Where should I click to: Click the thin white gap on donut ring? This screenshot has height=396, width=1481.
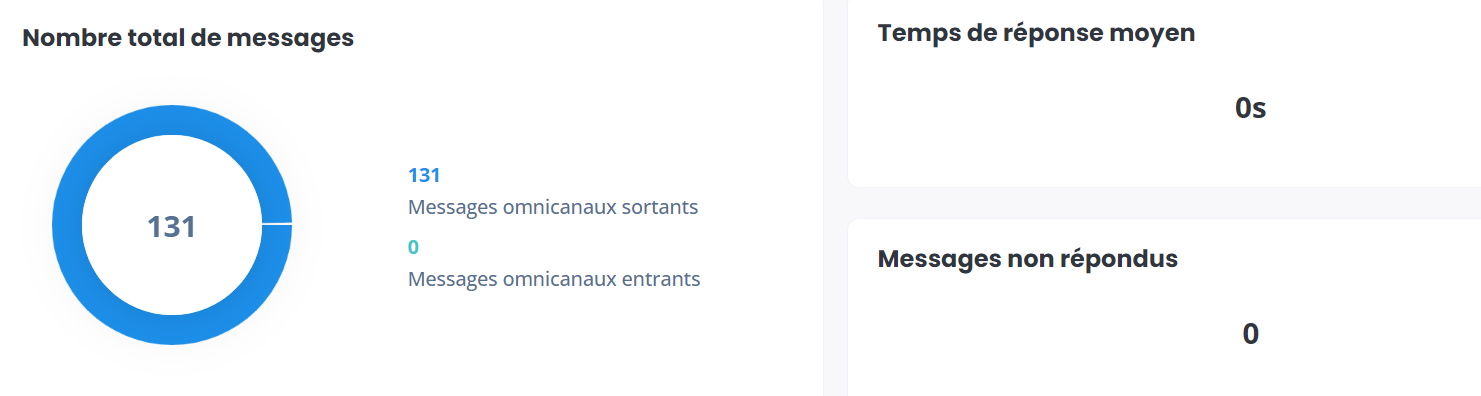[276, 224]
